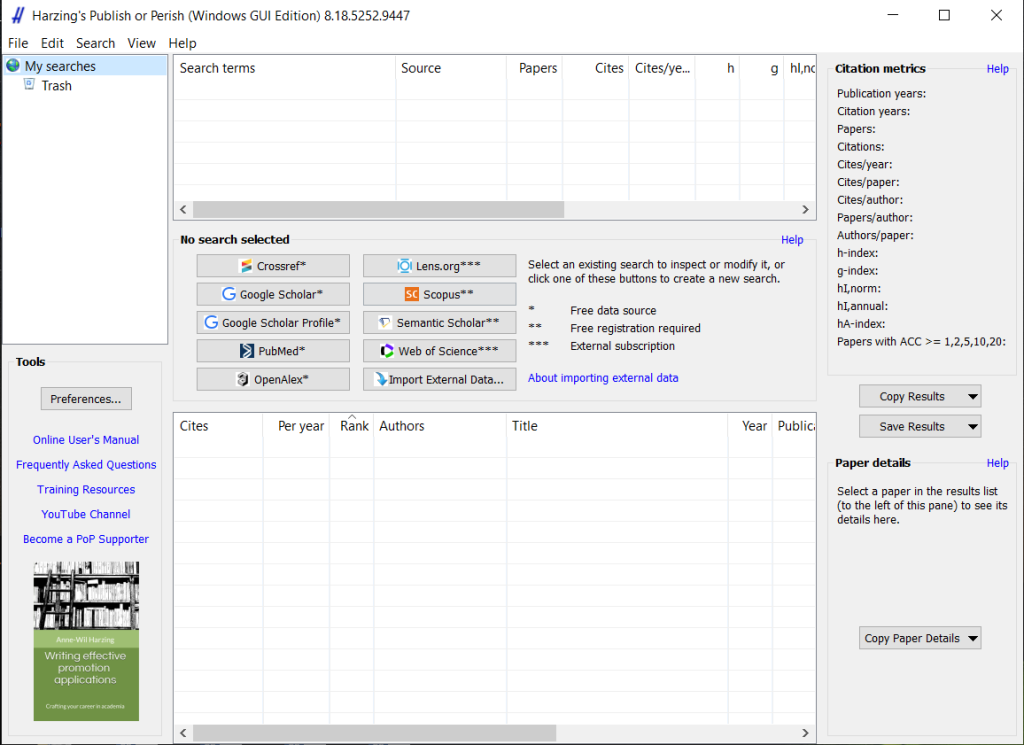Create a new PubMed search
Viewport: 1024px width, 745px height.
(x=273, y=351)
